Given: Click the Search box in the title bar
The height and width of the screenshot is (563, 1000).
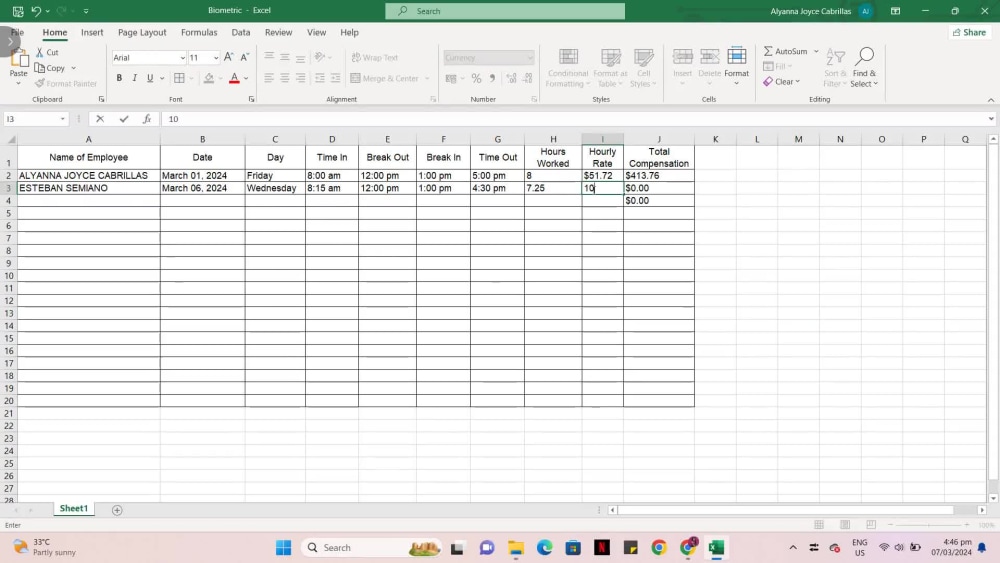Looking at the screenshot, I should pos(505,11).
